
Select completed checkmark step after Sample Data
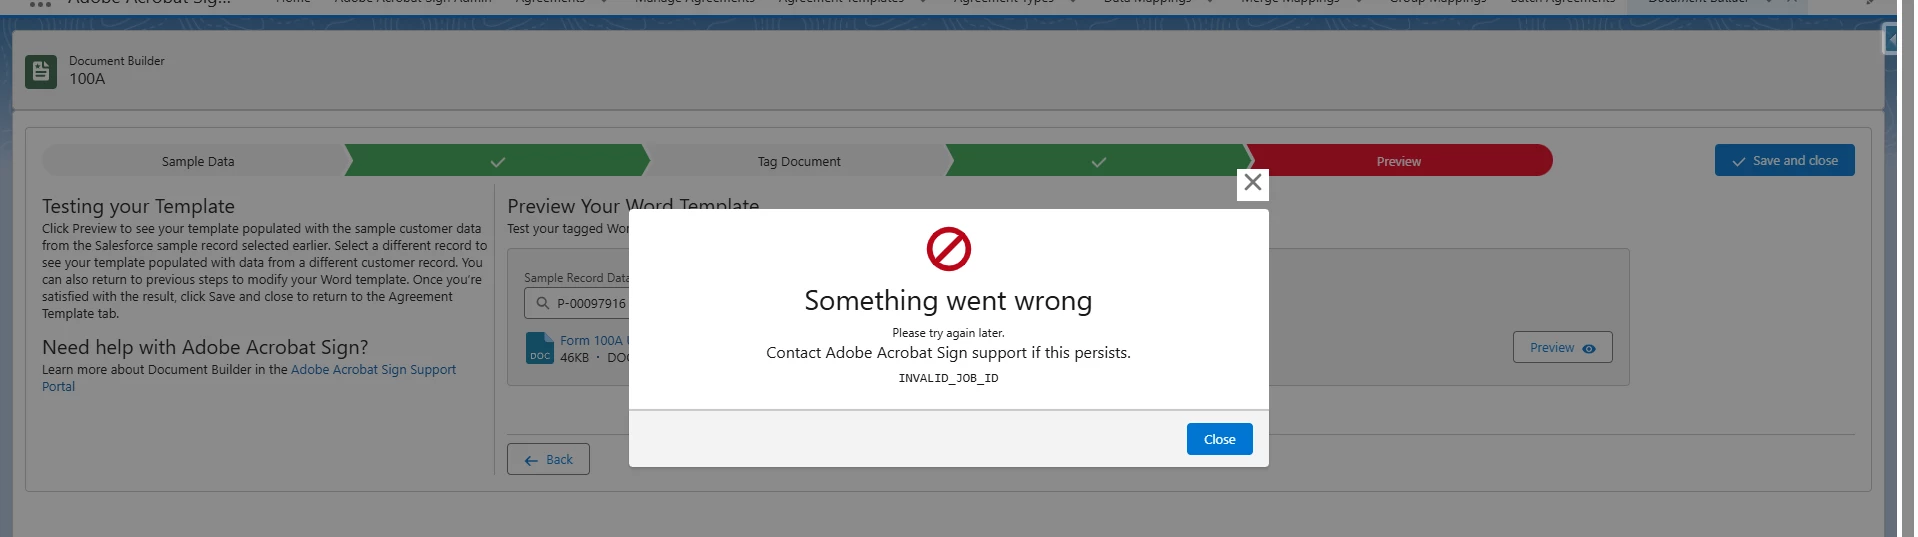click(x=497, y=161)
